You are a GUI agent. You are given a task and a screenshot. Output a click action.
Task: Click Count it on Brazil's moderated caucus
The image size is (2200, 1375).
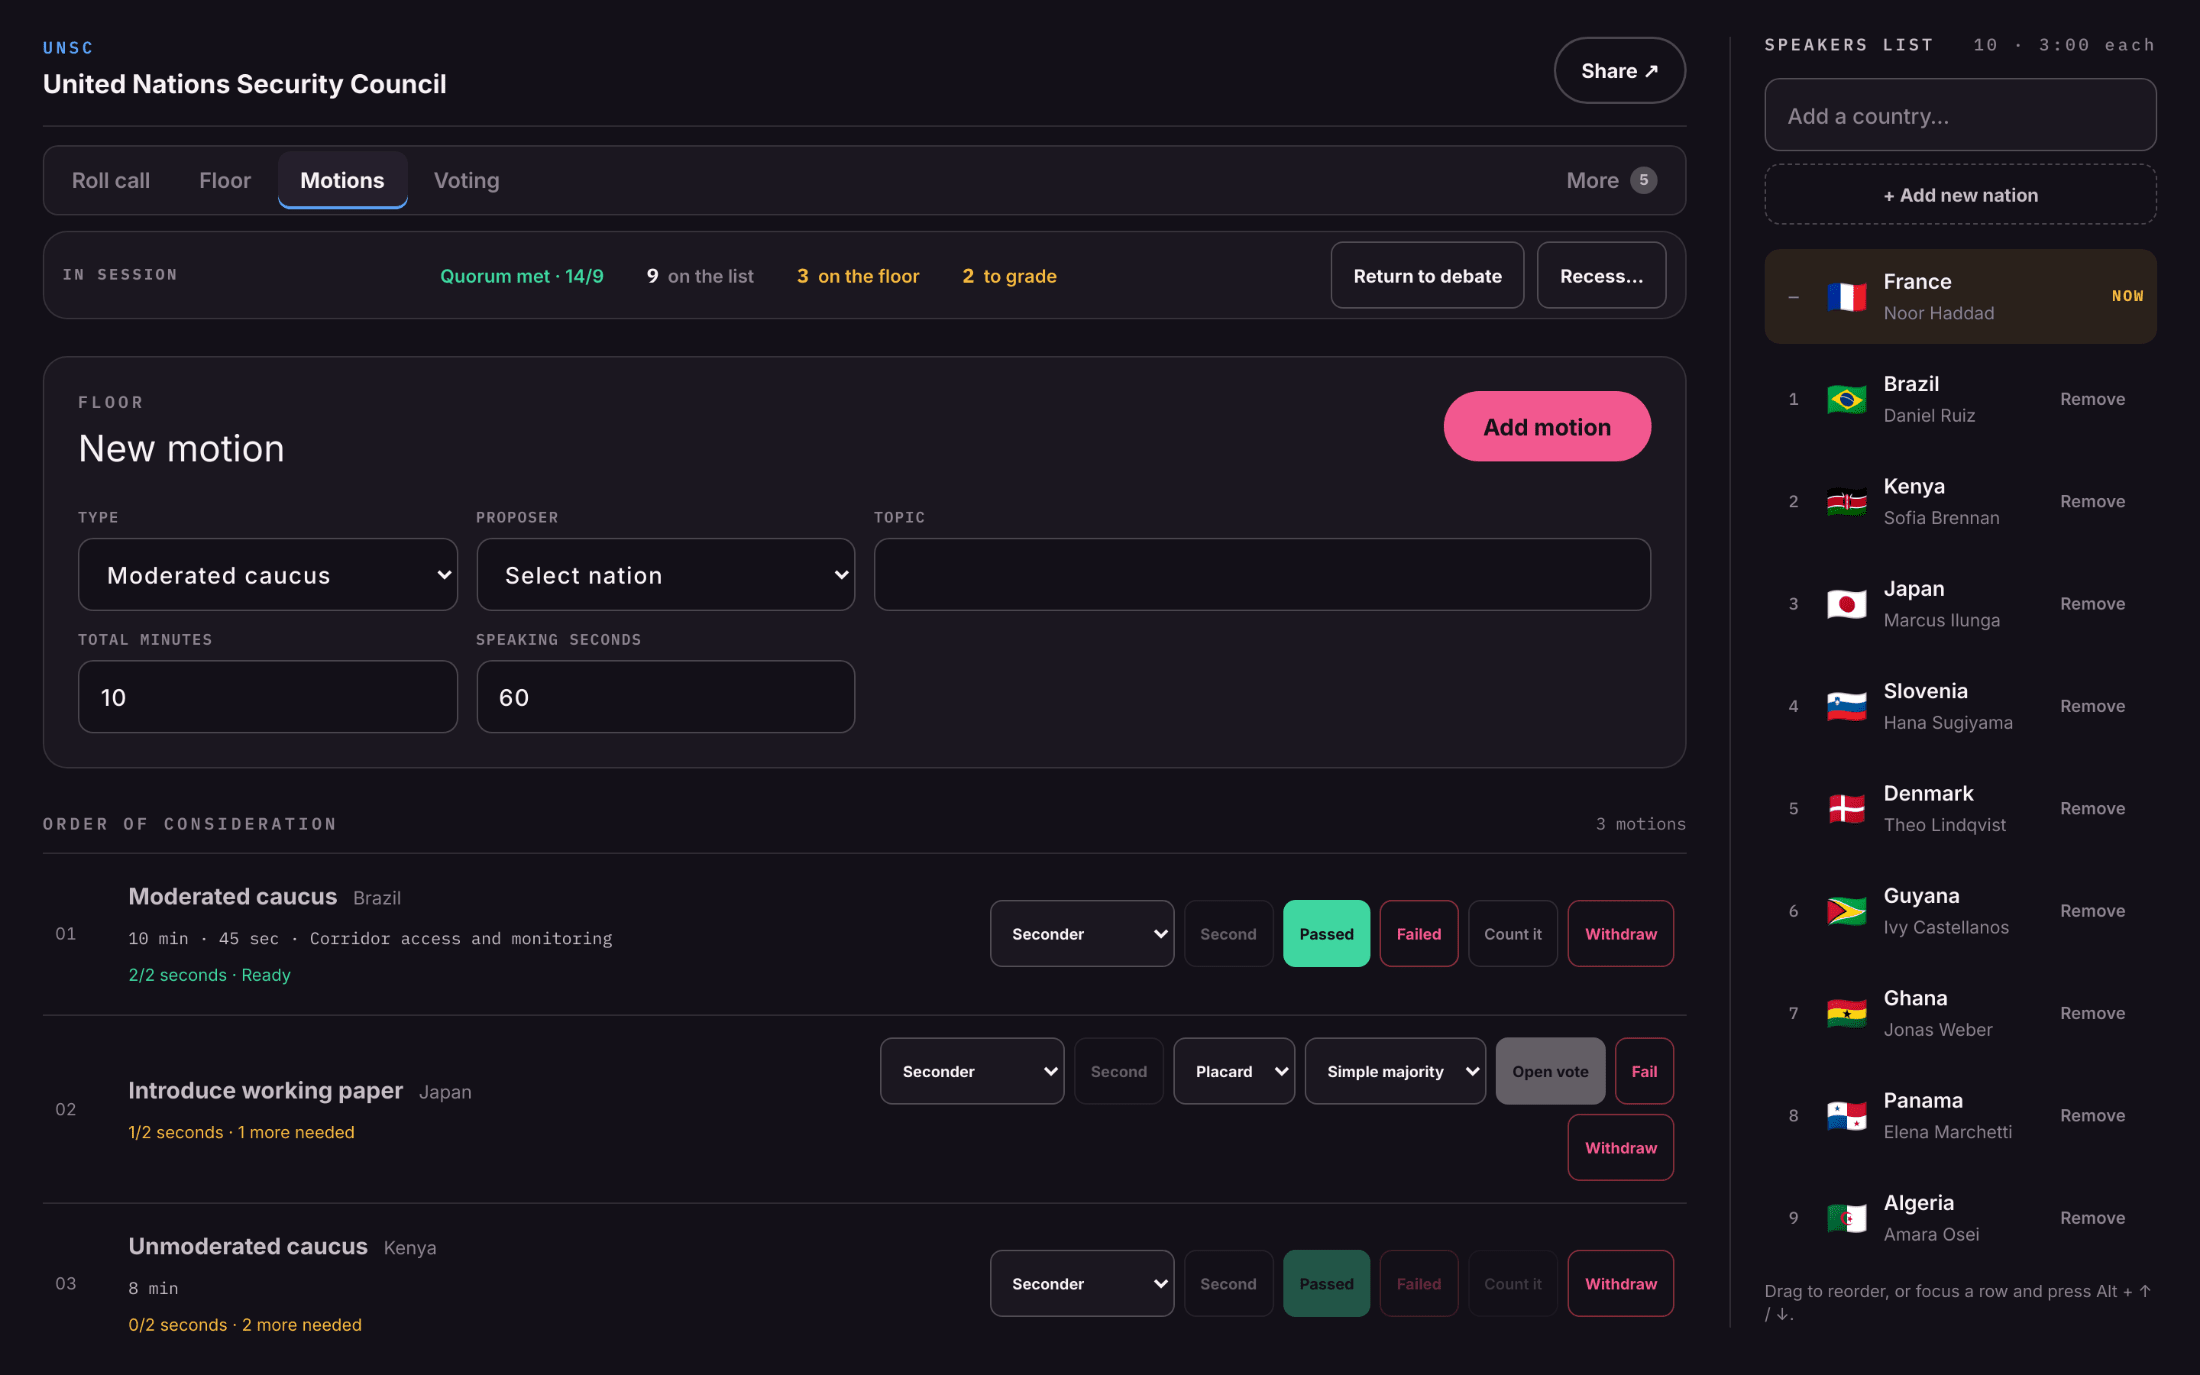[x=1513, y=934]
